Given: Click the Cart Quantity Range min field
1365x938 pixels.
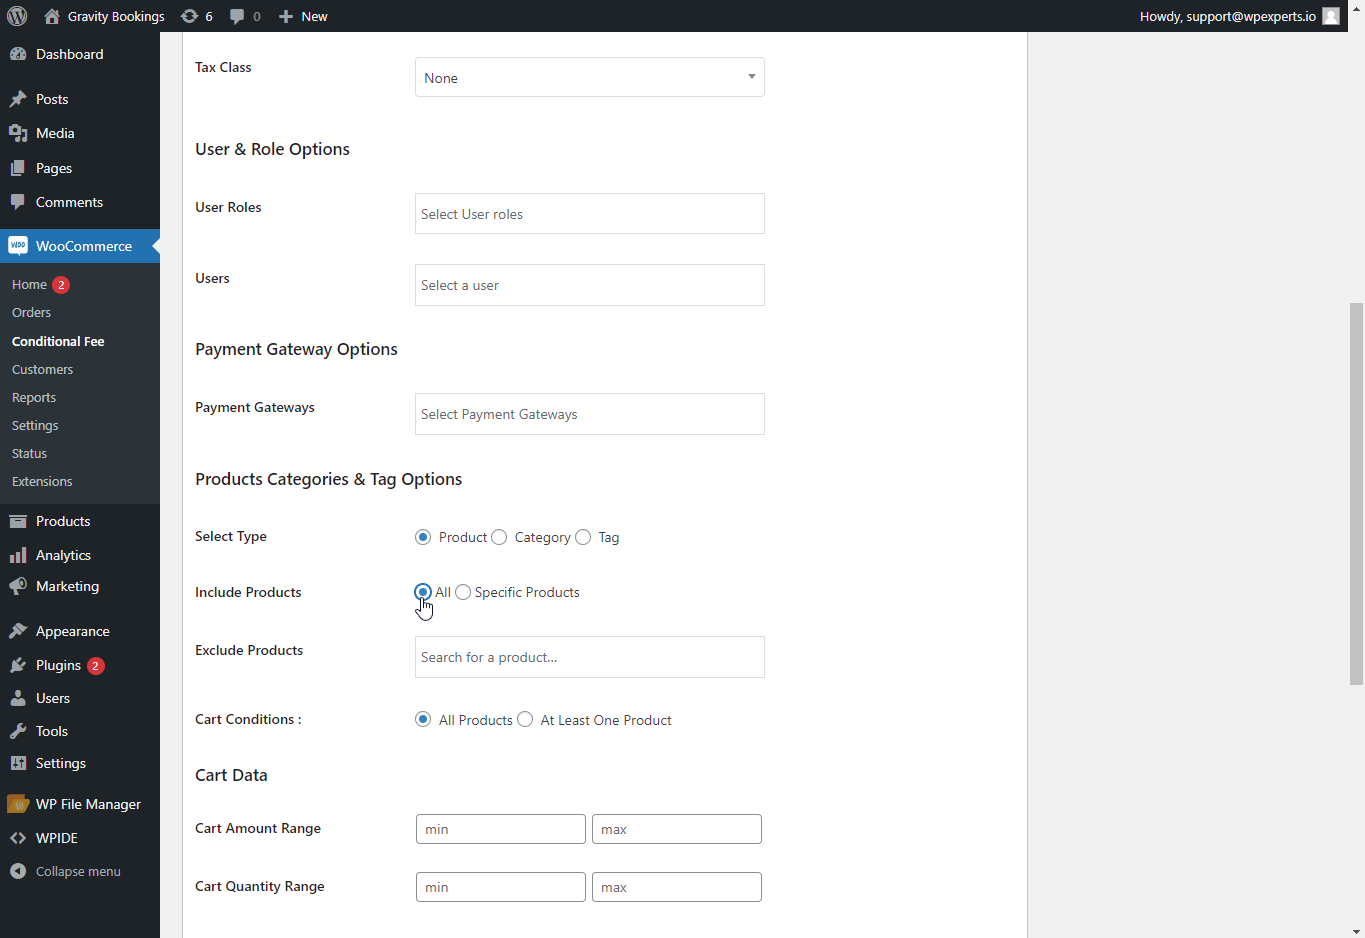Looking at the screenshot, I should [501, 887].
